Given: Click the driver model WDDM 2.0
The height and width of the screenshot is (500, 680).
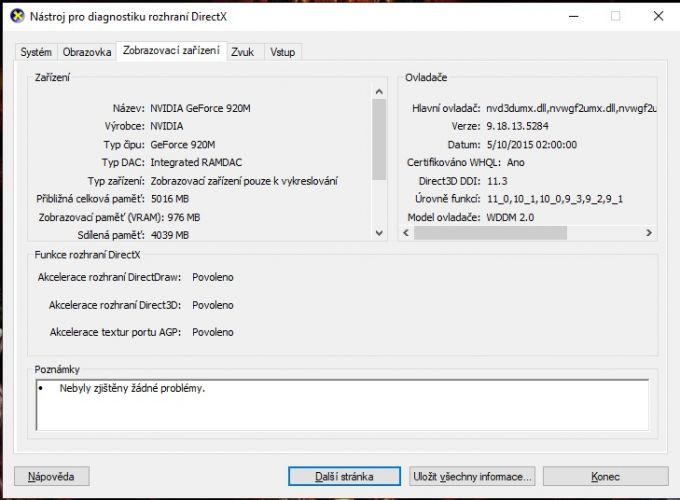Looking at the screenshot, I should 510,217.
